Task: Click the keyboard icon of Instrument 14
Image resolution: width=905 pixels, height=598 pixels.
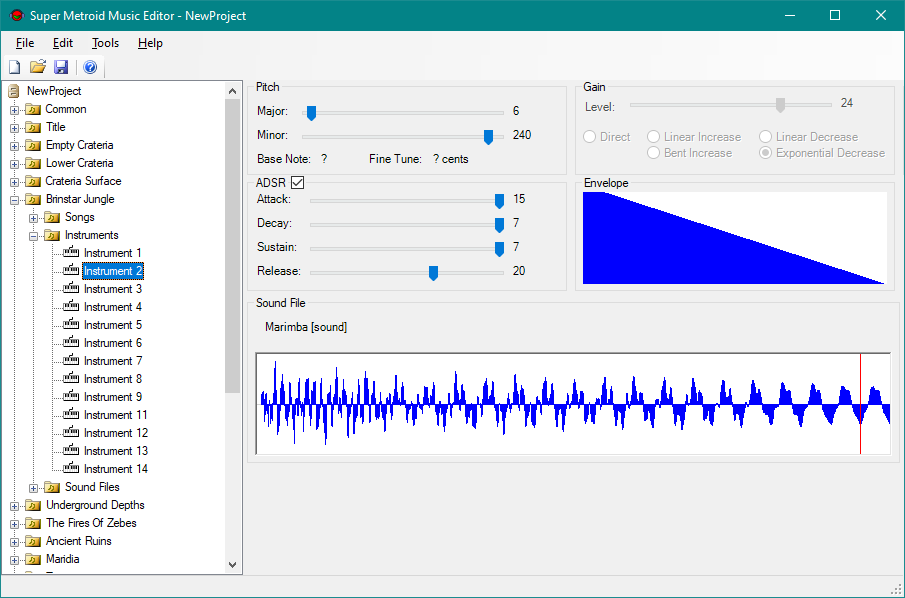Action: 71,468
